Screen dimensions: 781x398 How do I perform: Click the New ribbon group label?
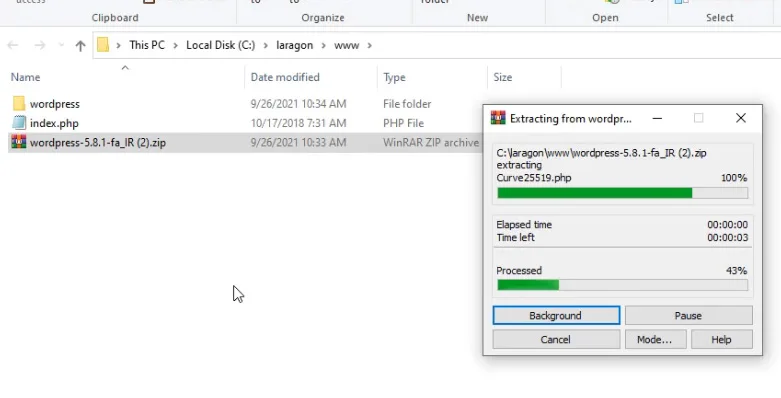click(x=477, y=17)
